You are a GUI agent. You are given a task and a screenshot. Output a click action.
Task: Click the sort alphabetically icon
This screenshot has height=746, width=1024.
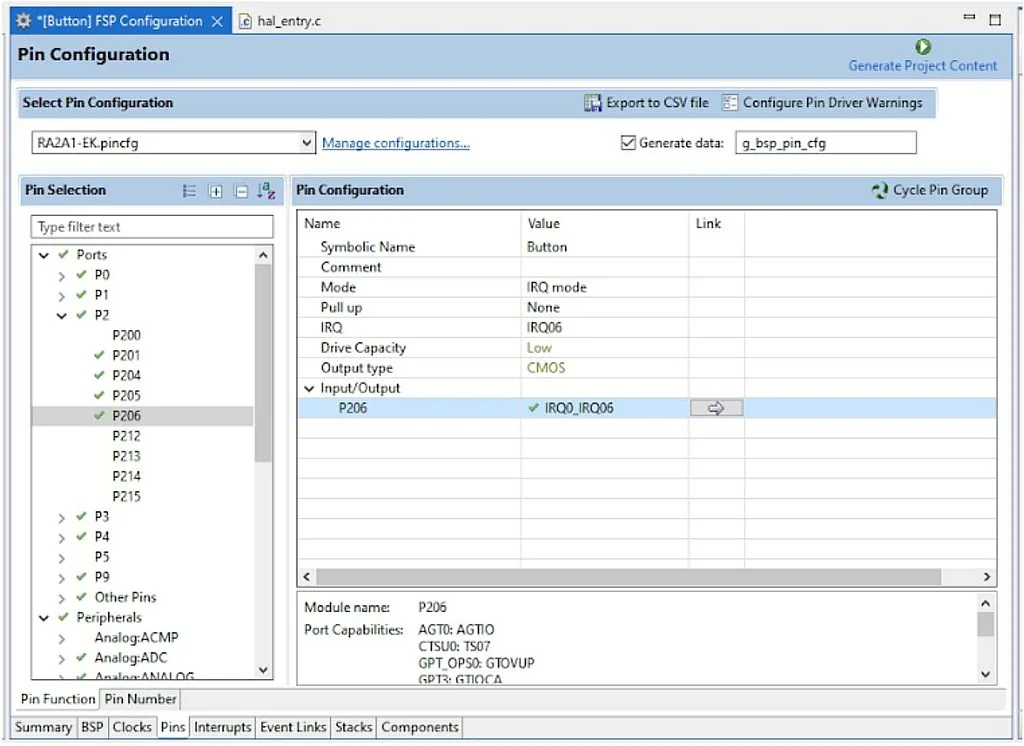pos(266,191)
